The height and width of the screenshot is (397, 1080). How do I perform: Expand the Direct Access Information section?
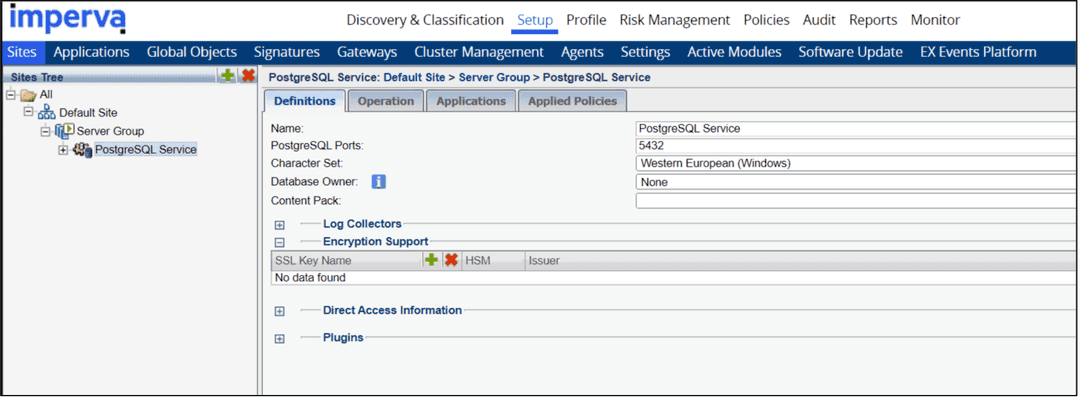pyautogui.click(x=280, y=311)
